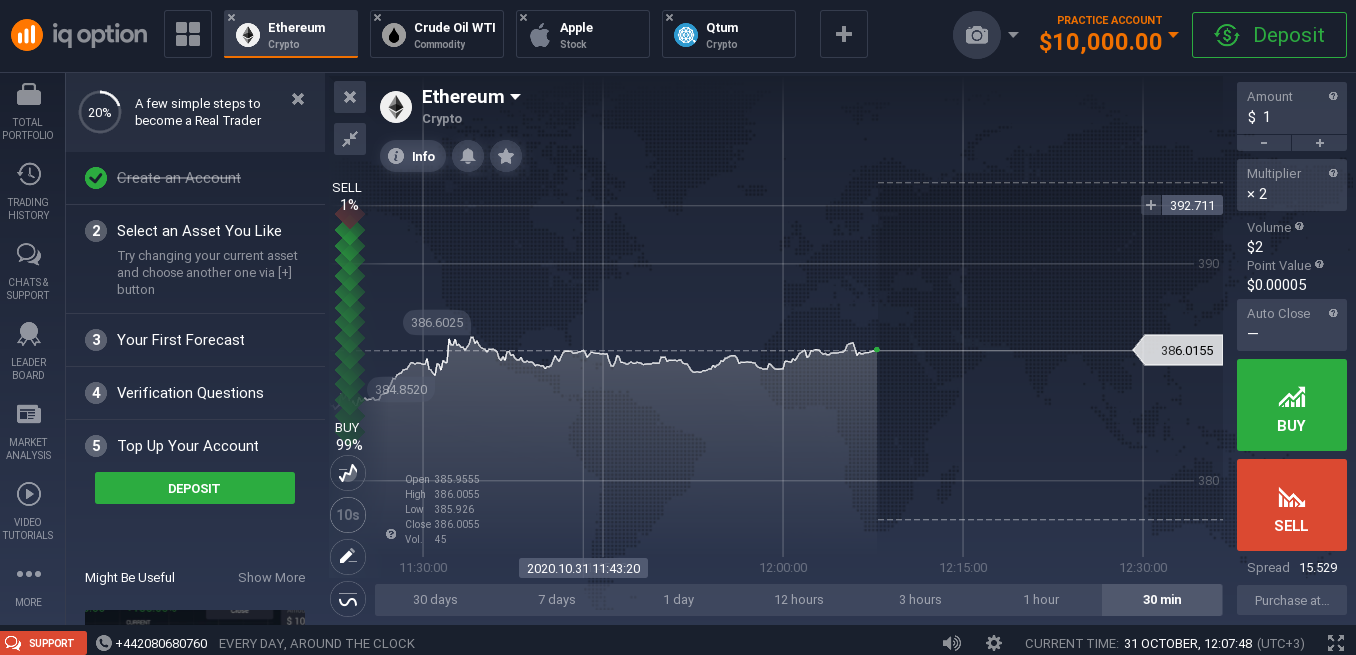1356x655 pixels.
Task: Open Total Portfolio briefcase icon
Action: tap(29, 96)
